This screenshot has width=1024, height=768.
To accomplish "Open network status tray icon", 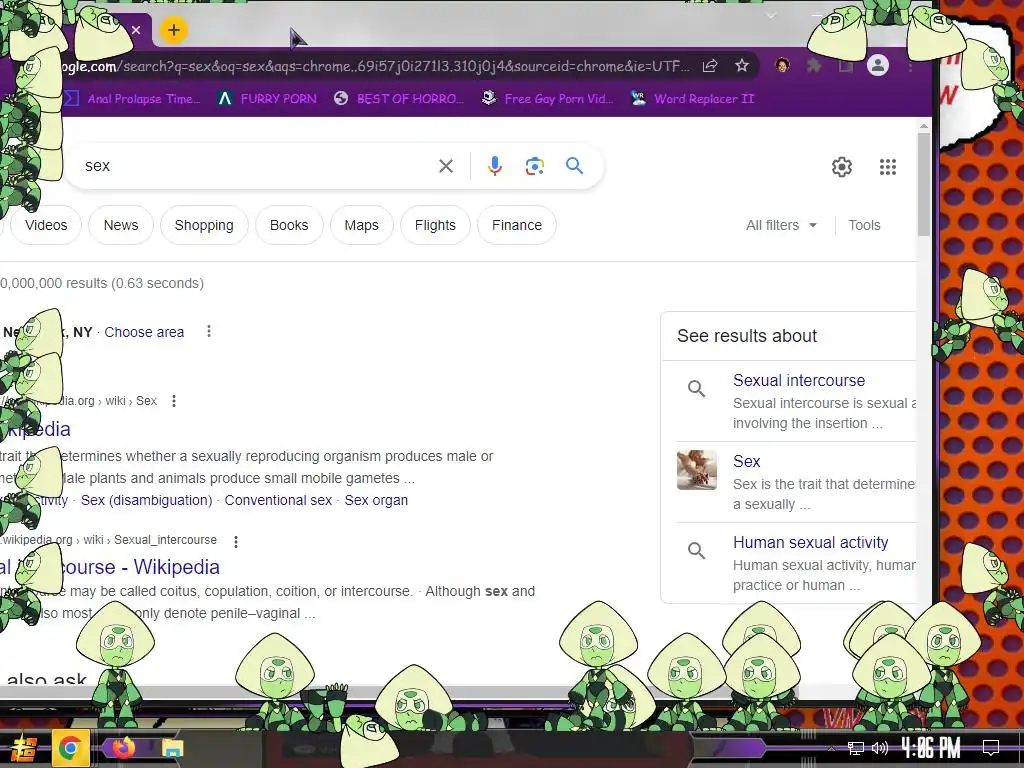I will pos(856,748).
